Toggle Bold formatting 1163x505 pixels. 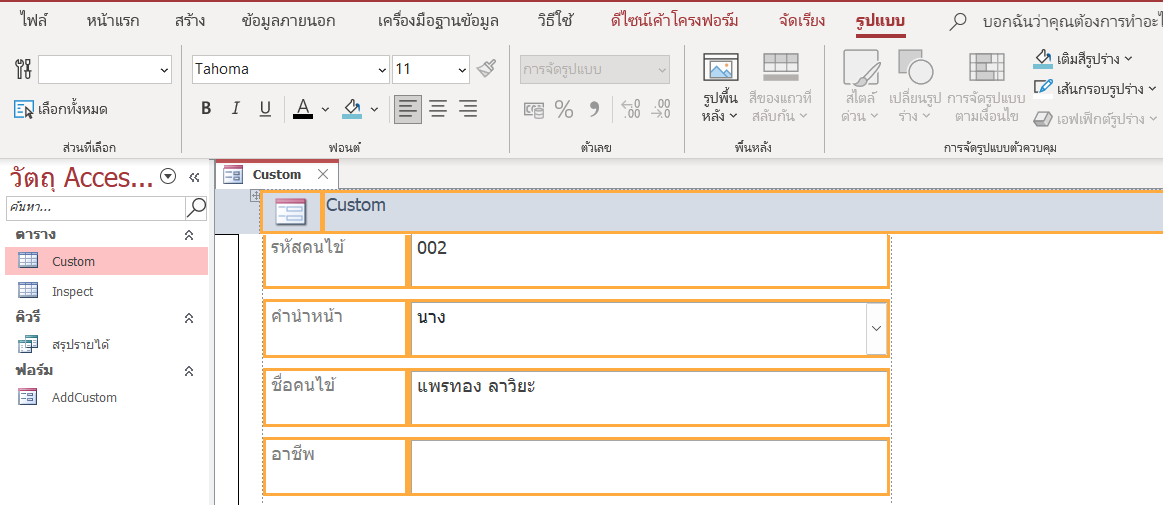click(206, 109)
